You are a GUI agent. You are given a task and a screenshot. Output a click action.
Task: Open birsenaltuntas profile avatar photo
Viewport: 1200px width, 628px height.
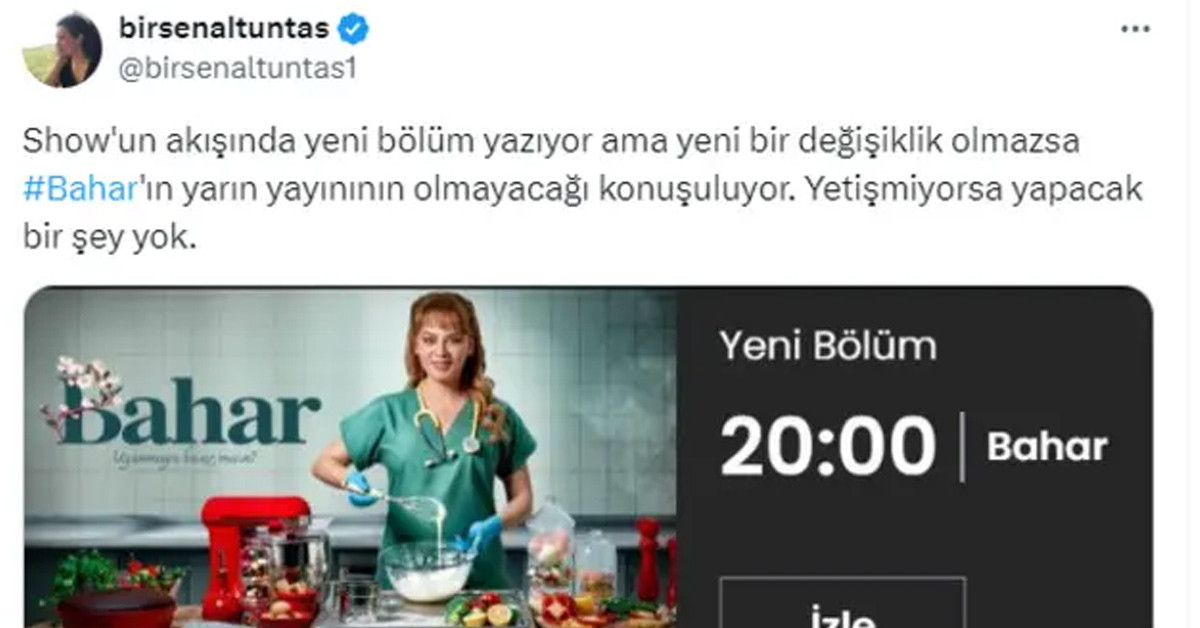pyautogui.click(x=62, y=49)
